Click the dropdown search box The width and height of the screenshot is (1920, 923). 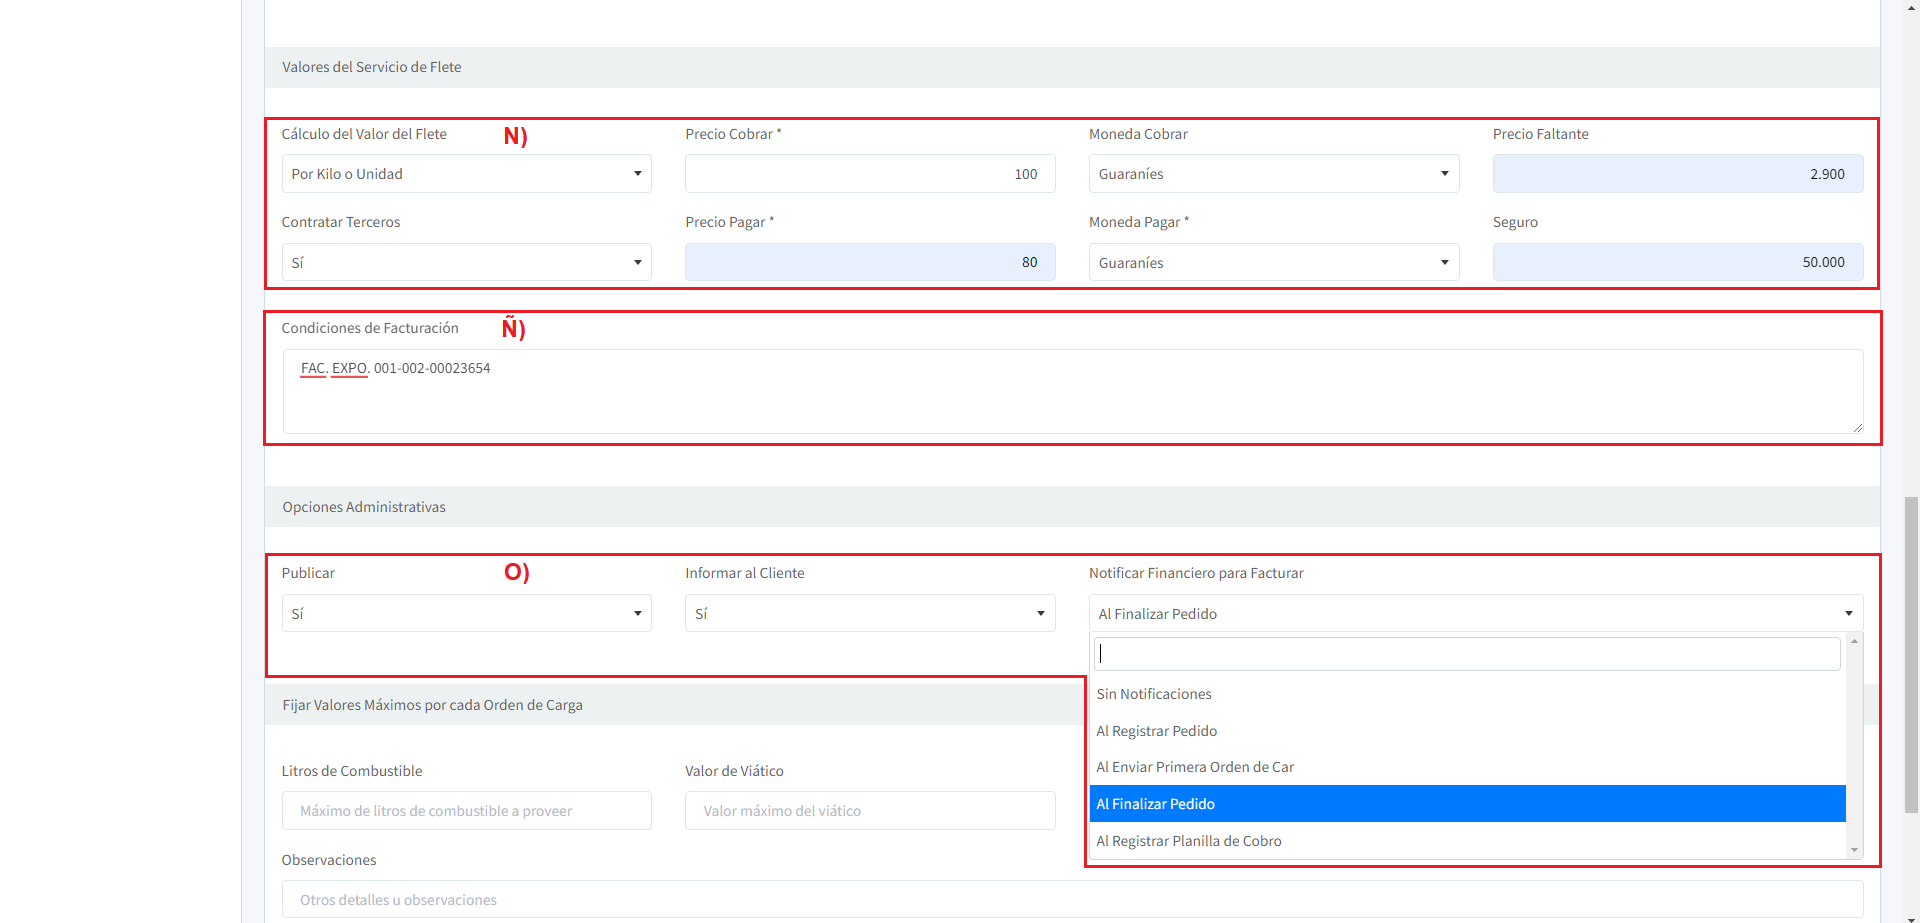click(1466, 654)
